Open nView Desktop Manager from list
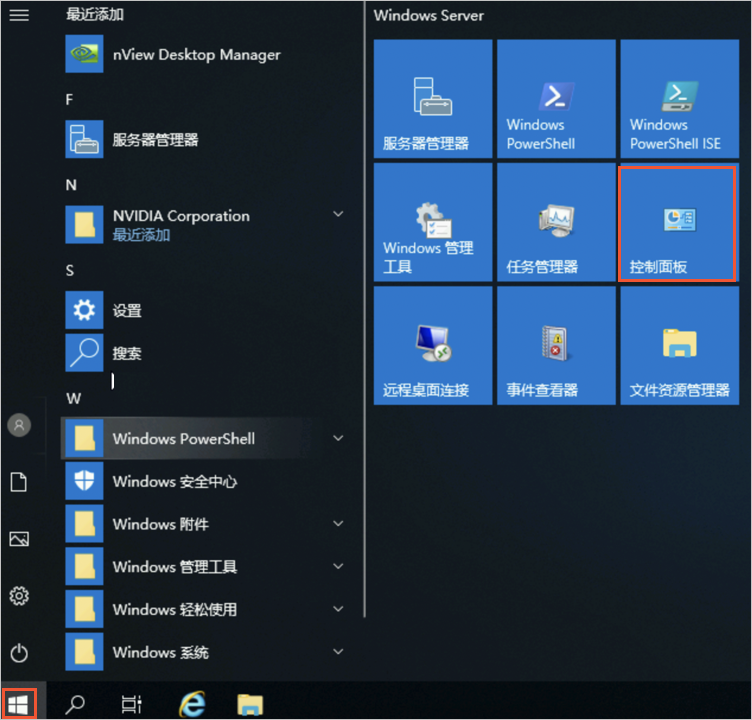Image resolution: width=752 pixels, height=720 pixels. [195, 55]
